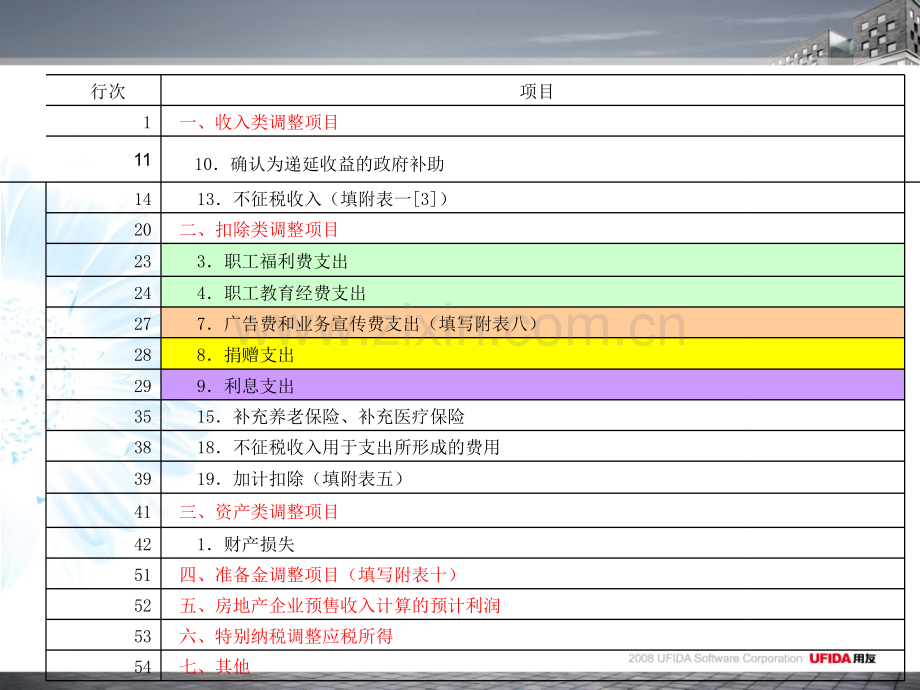
Task: Click row number 42 cell
Action: pos(103,543)
